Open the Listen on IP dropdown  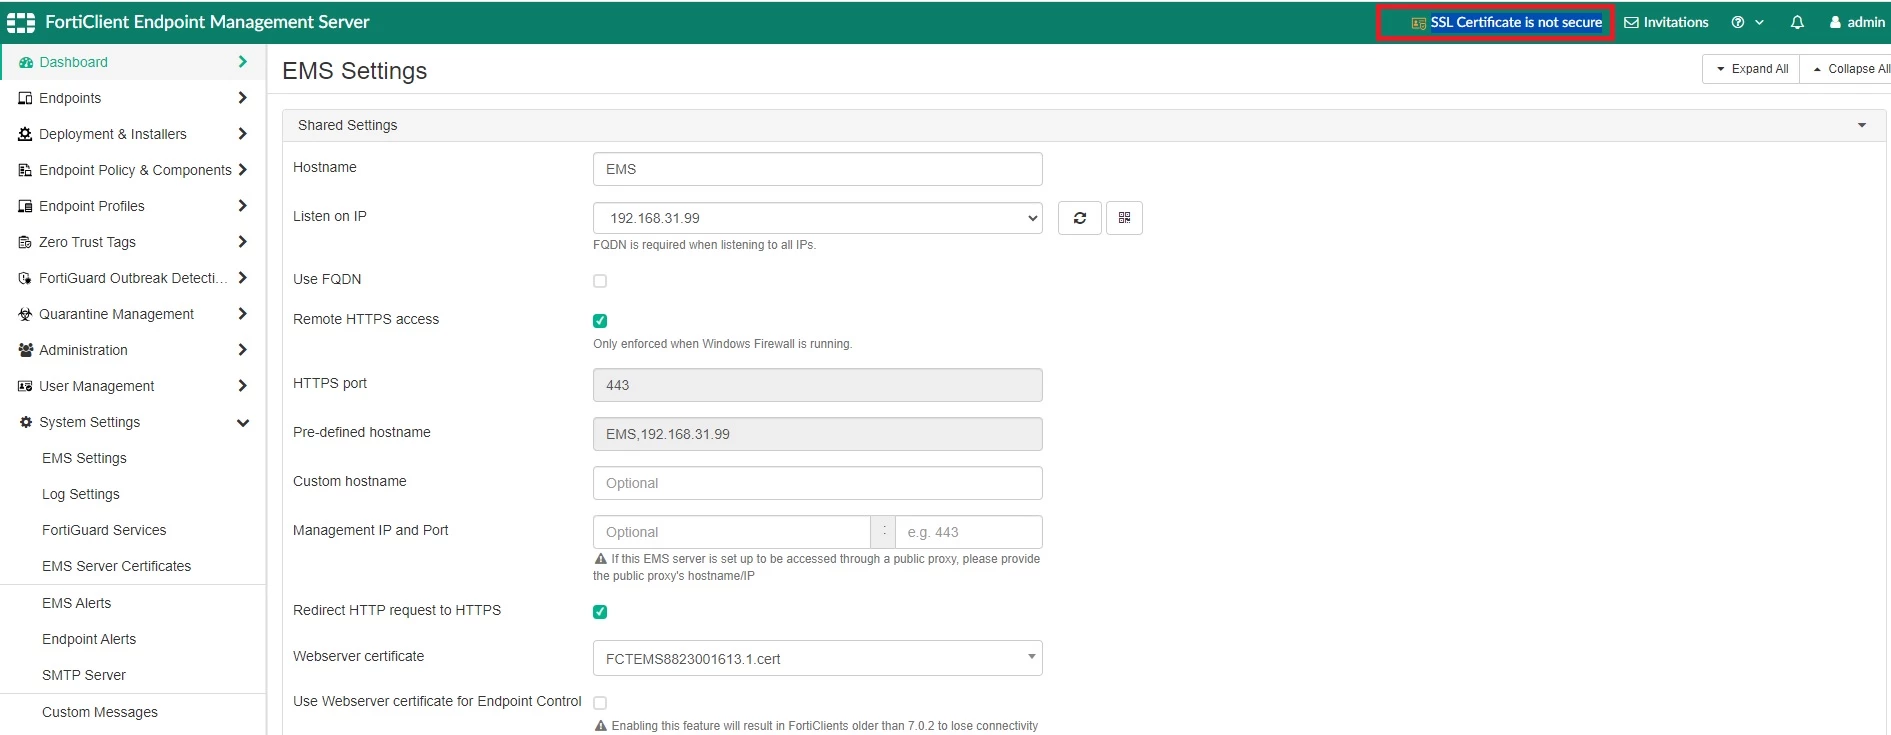(x=818, y=218)
